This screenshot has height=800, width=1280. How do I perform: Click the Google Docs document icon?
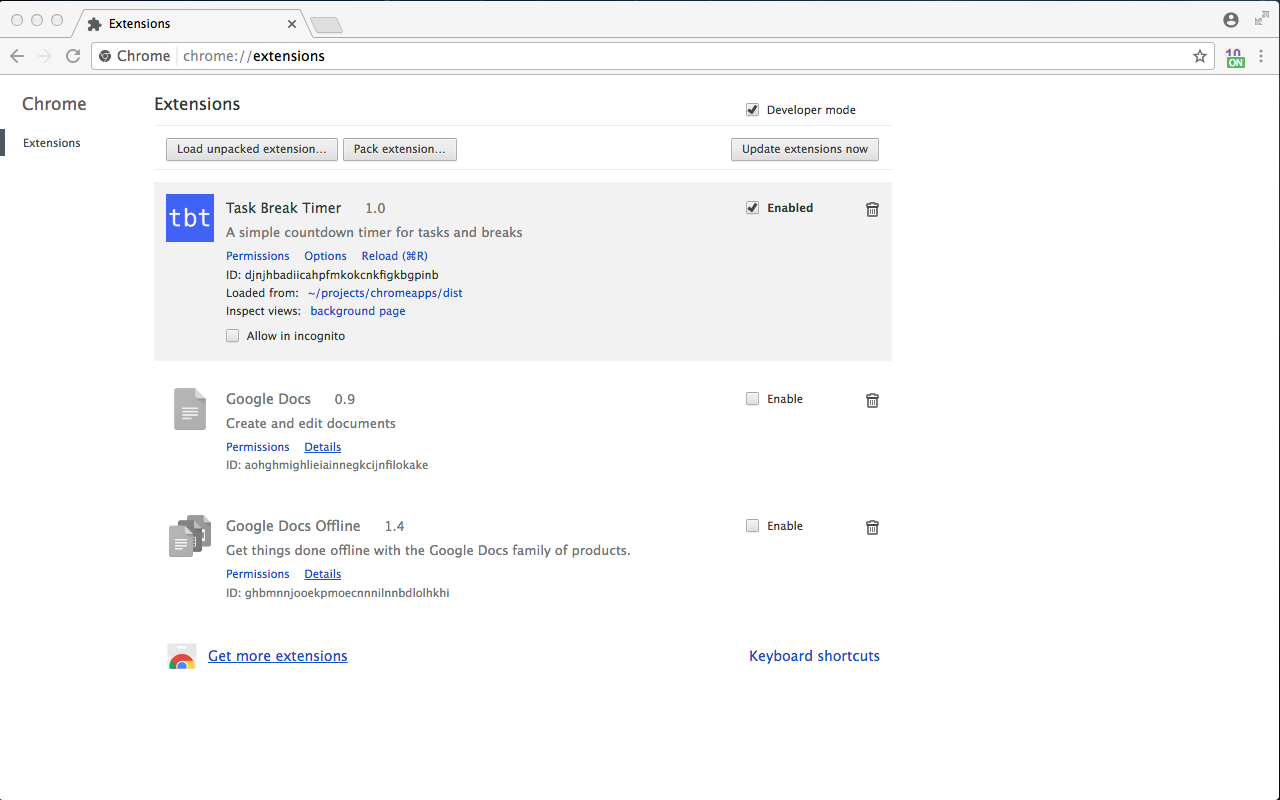point(190,409)
